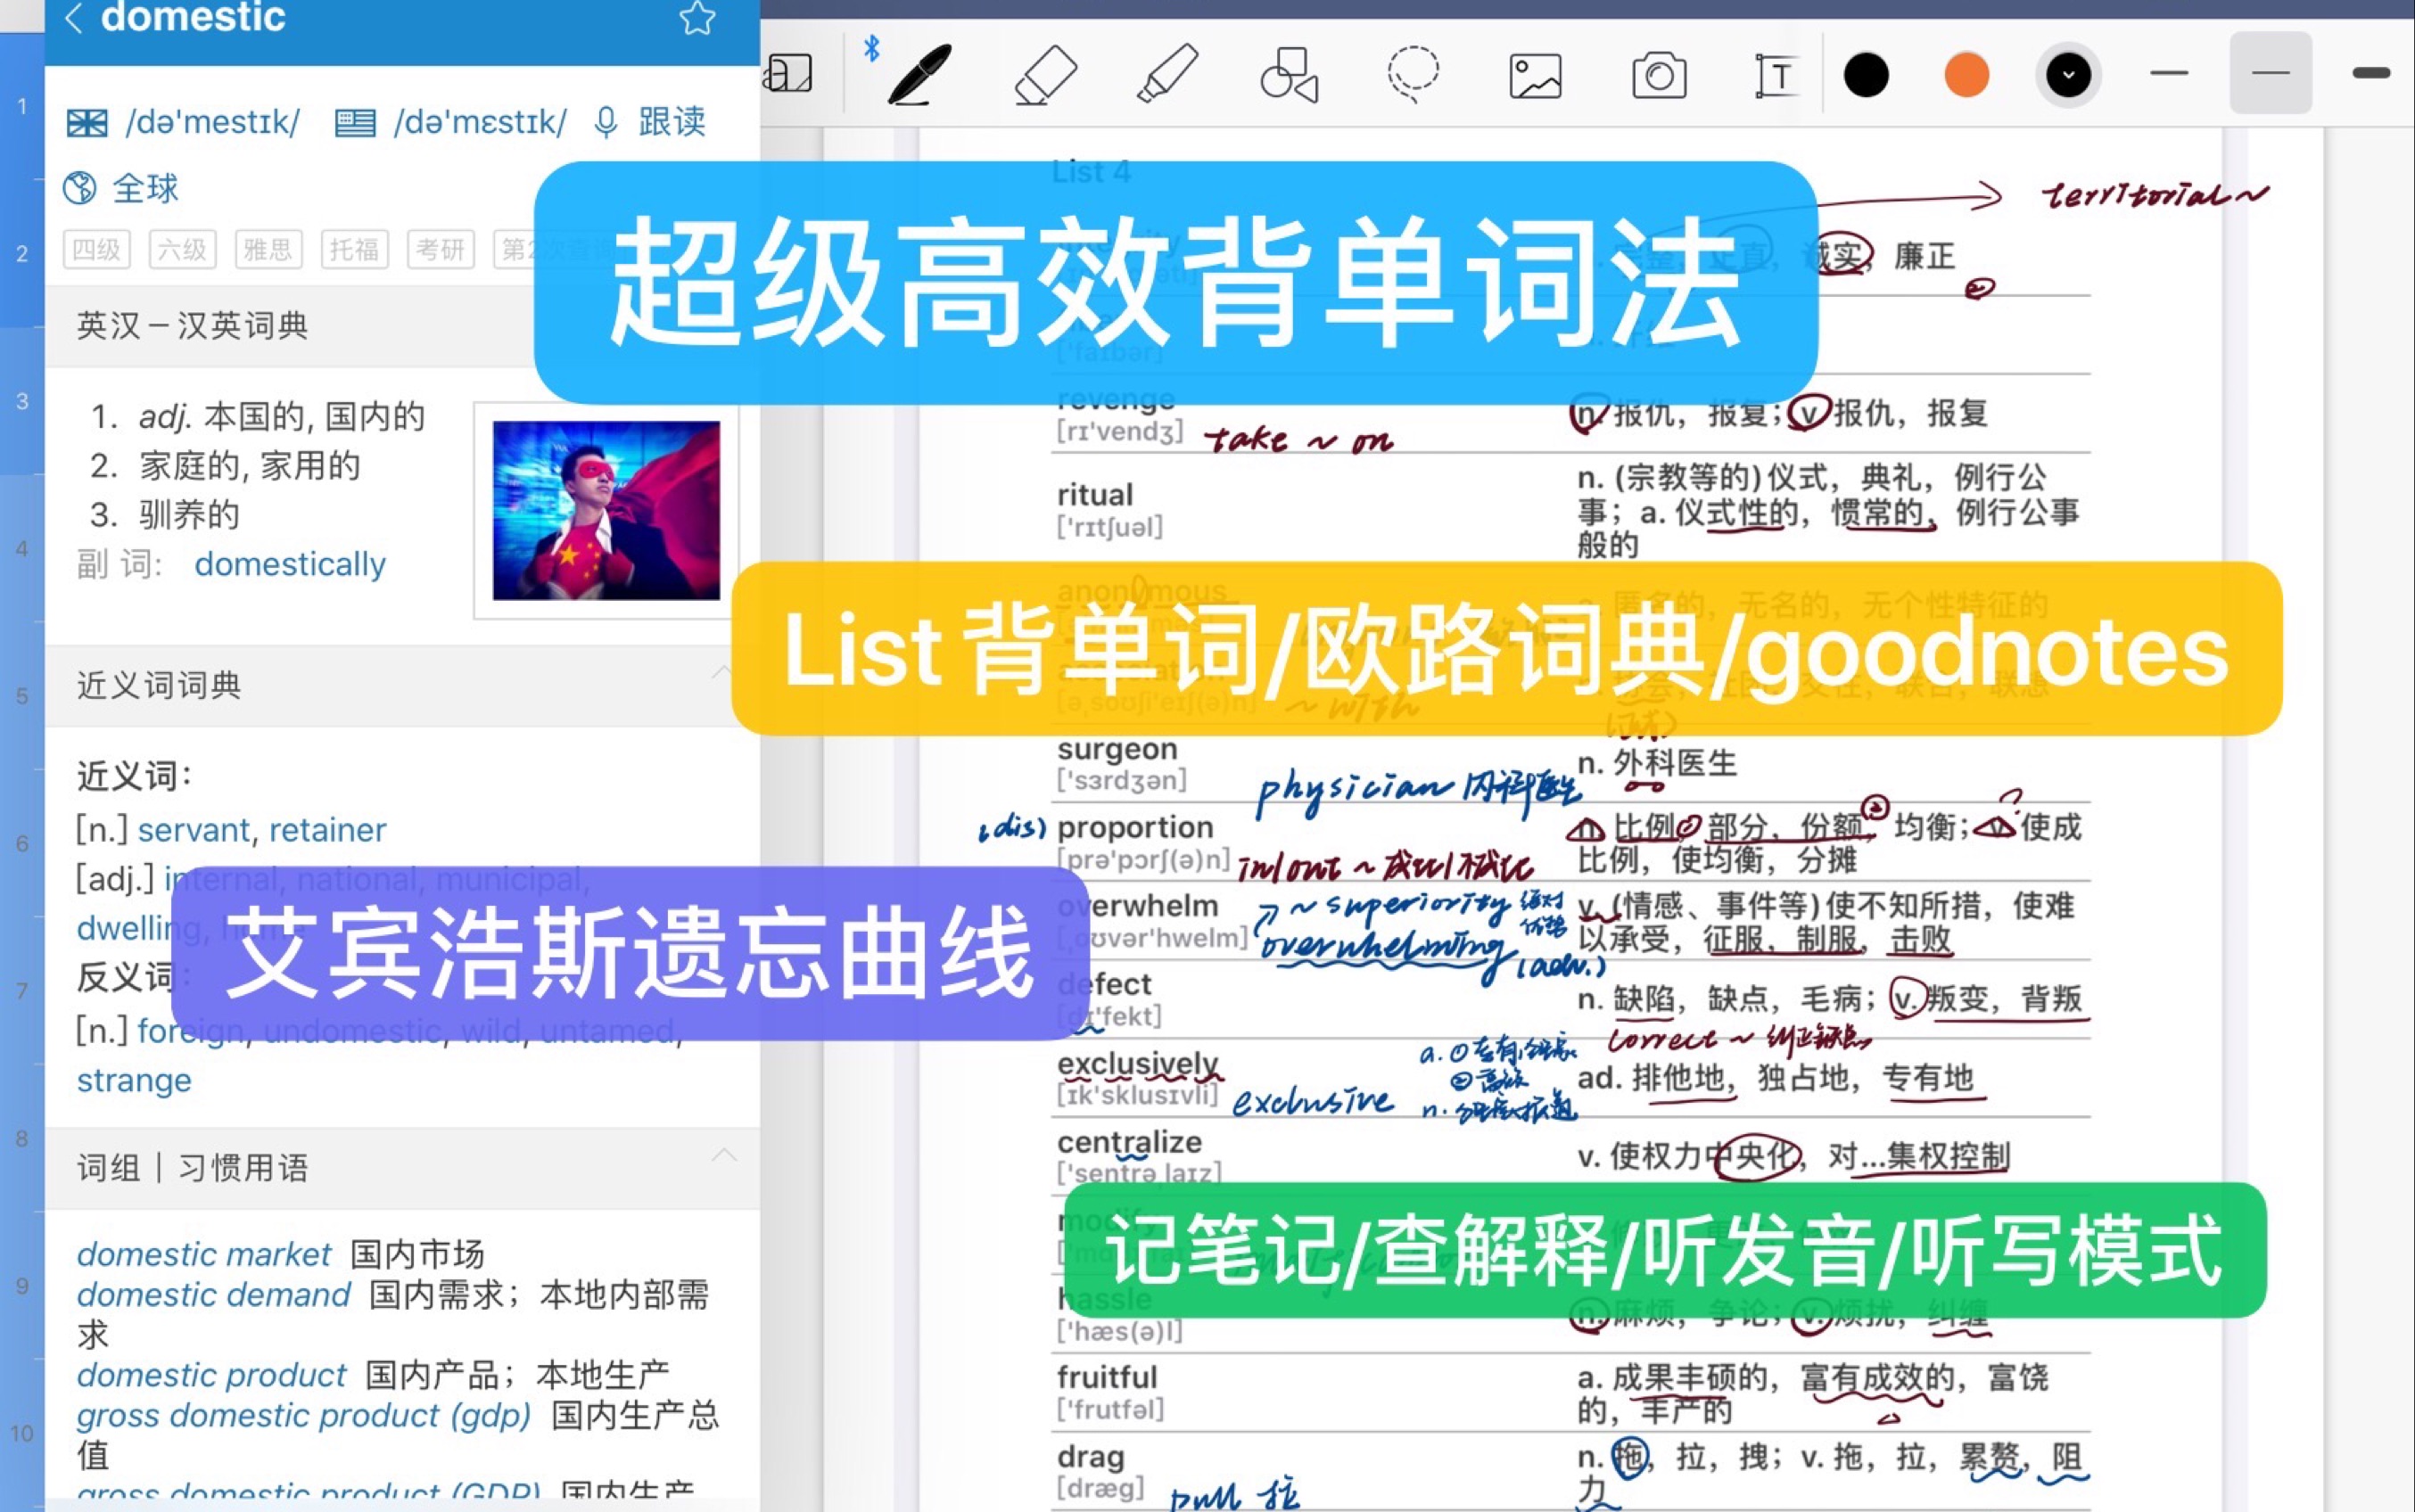Select the medium stroke width

point(2270,73)
